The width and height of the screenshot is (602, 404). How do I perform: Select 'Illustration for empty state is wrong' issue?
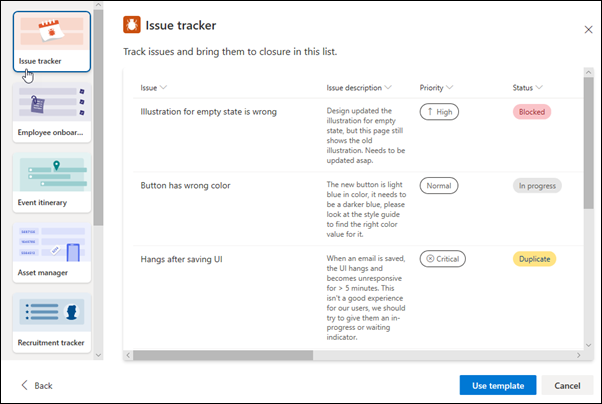point(208,112)
